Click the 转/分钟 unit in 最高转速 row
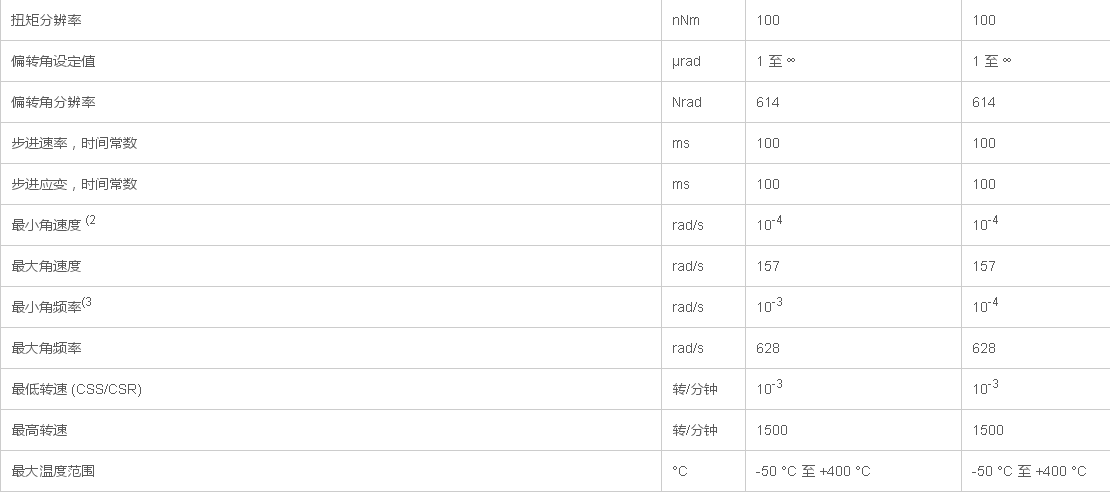 click(x=695, y=430)
